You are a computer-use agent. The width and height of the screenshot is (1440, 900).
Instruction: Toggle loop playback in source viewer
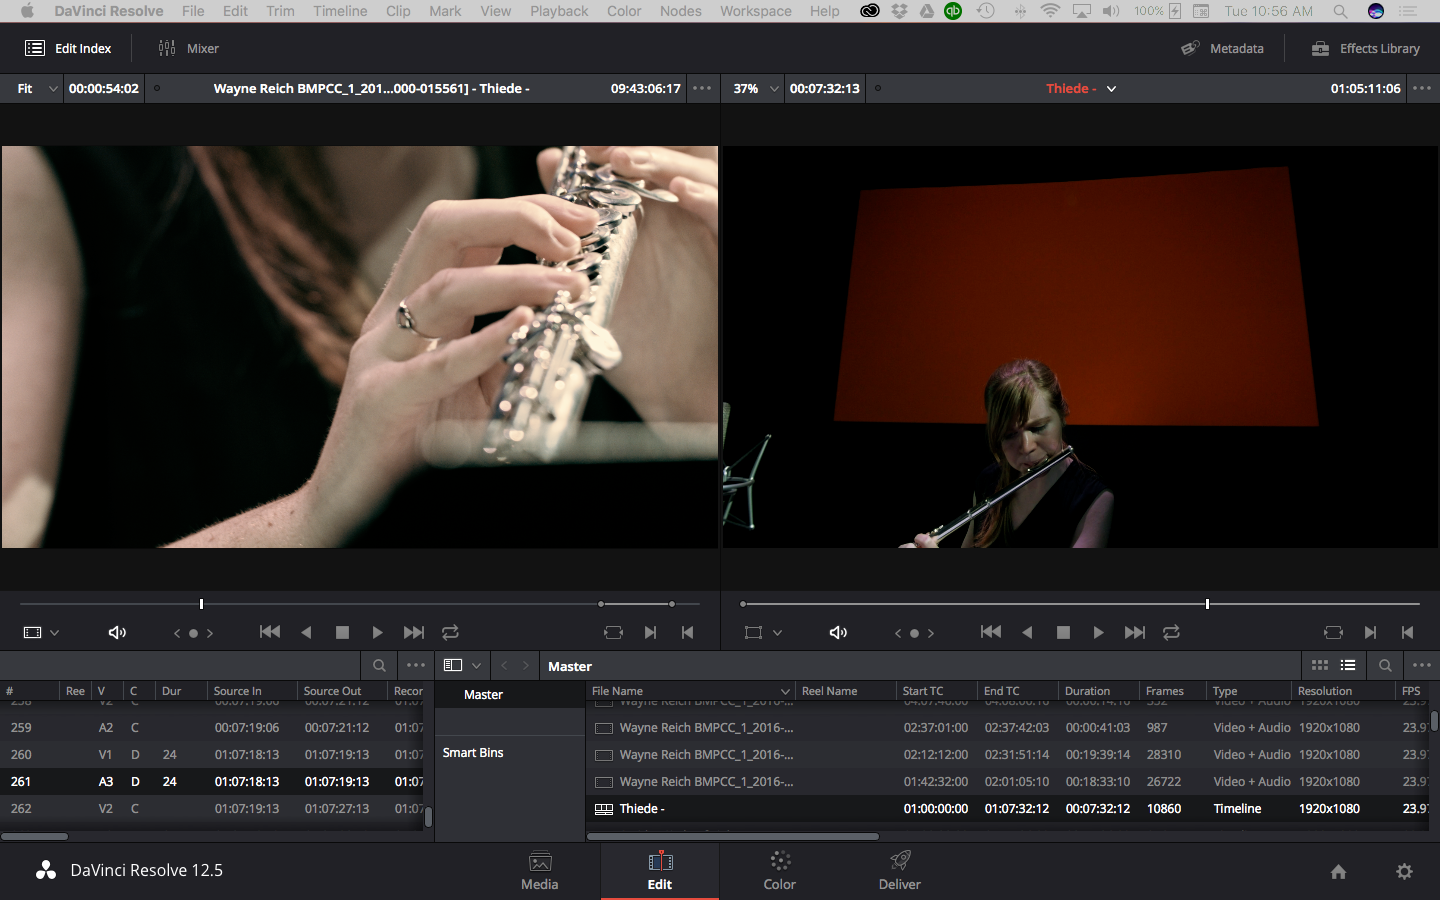(450, 632)
